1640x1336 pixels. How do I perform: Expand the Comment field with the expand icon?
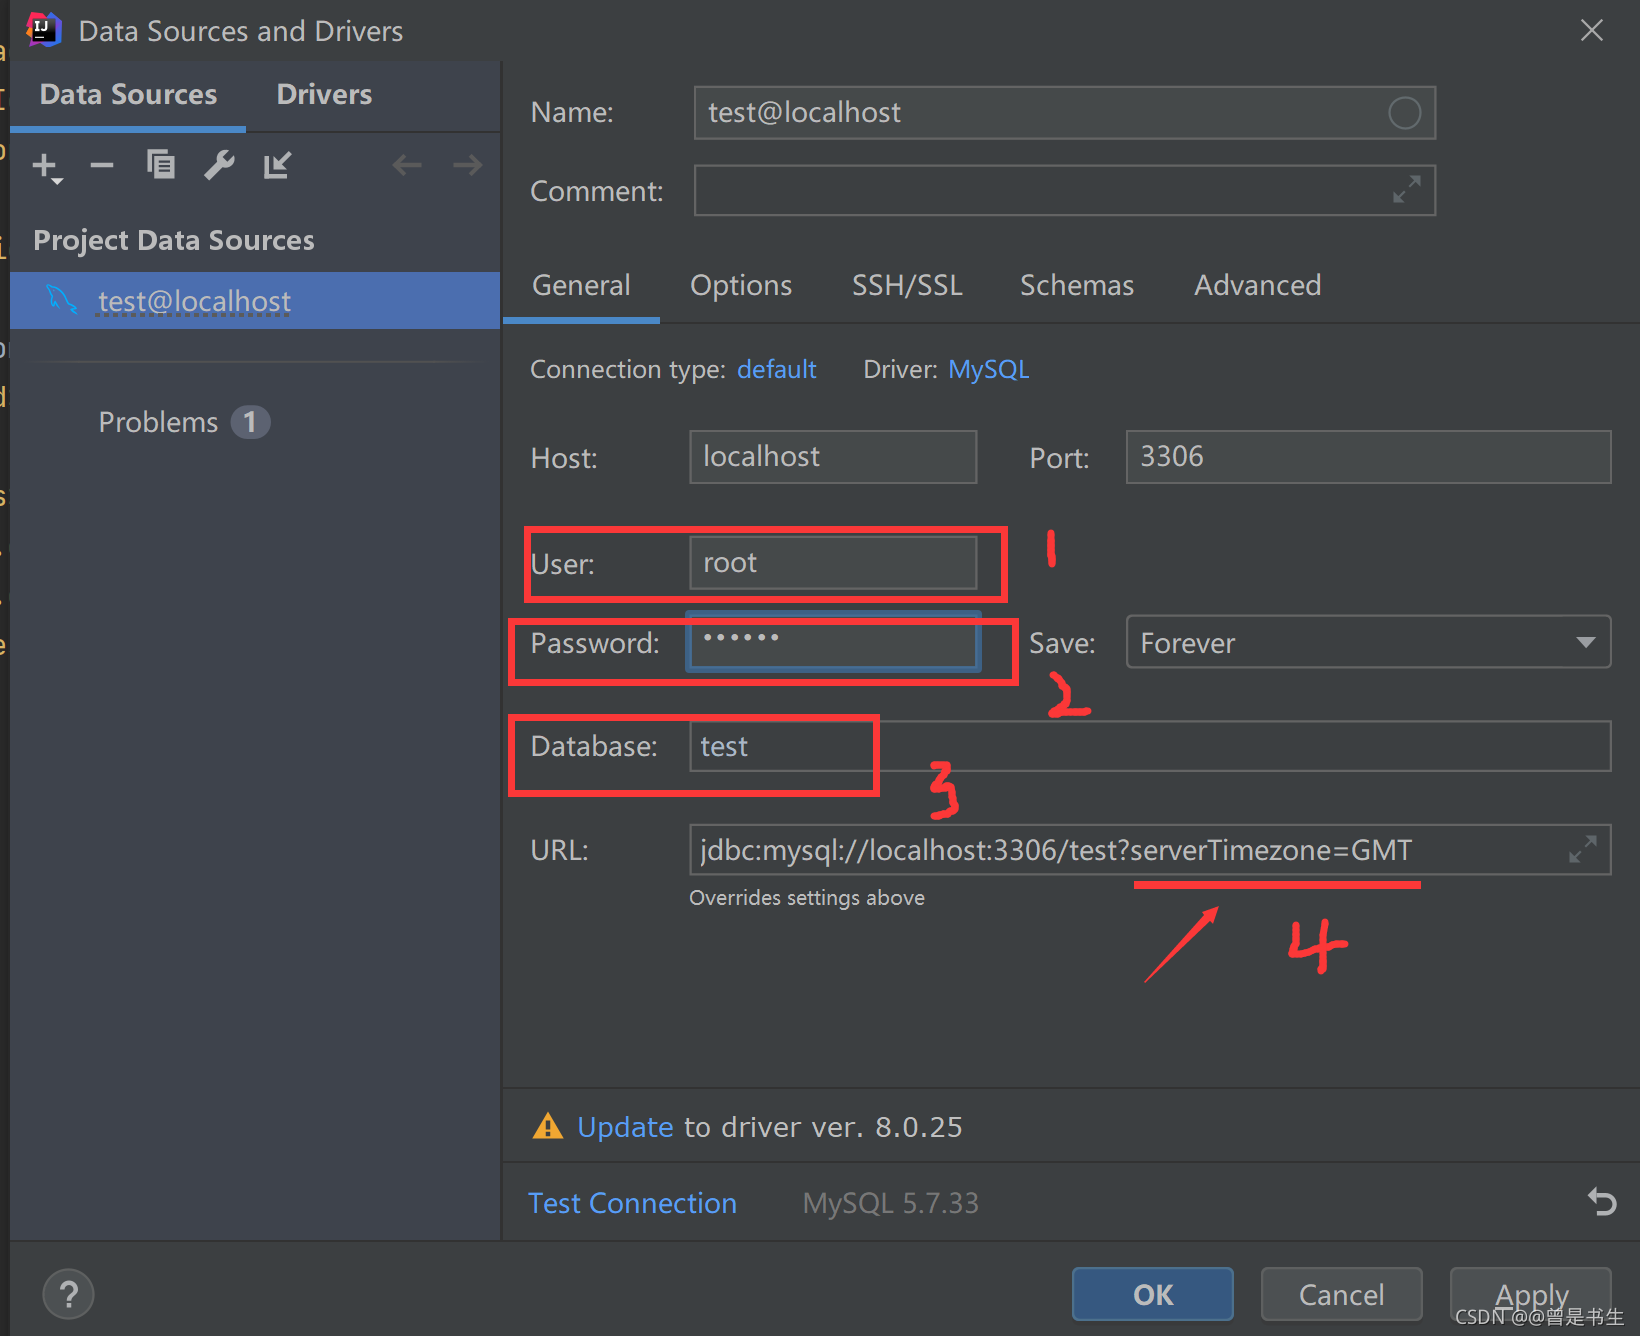(1407, 189)
